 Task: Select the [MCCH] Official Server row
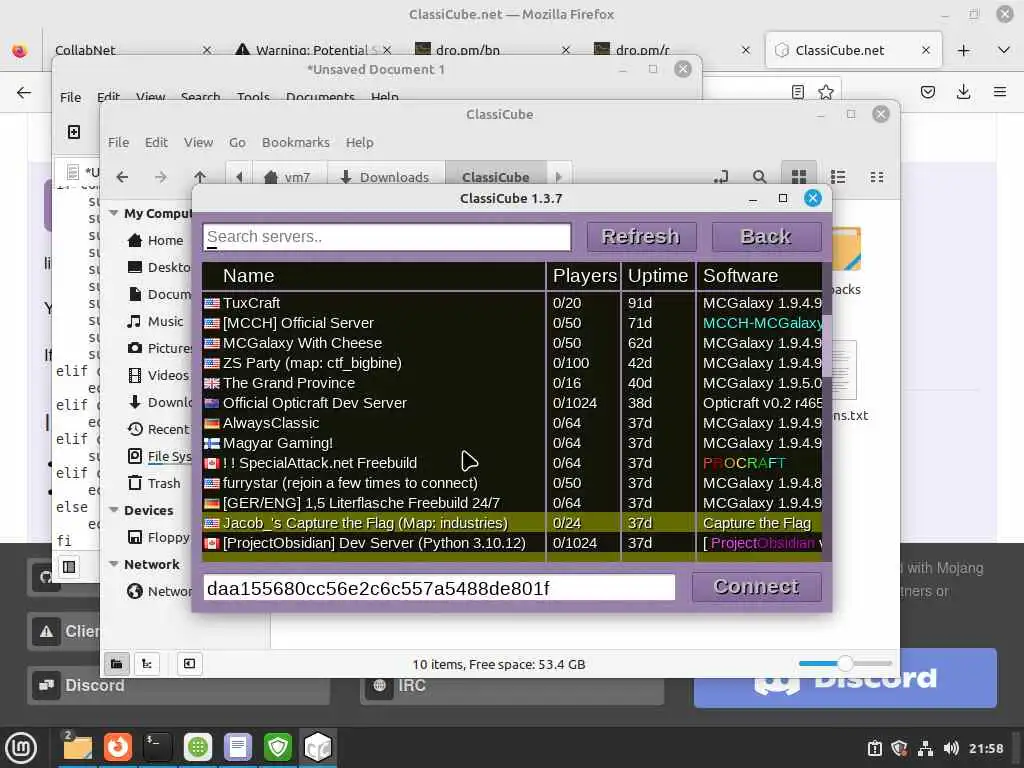coord(512,323)
